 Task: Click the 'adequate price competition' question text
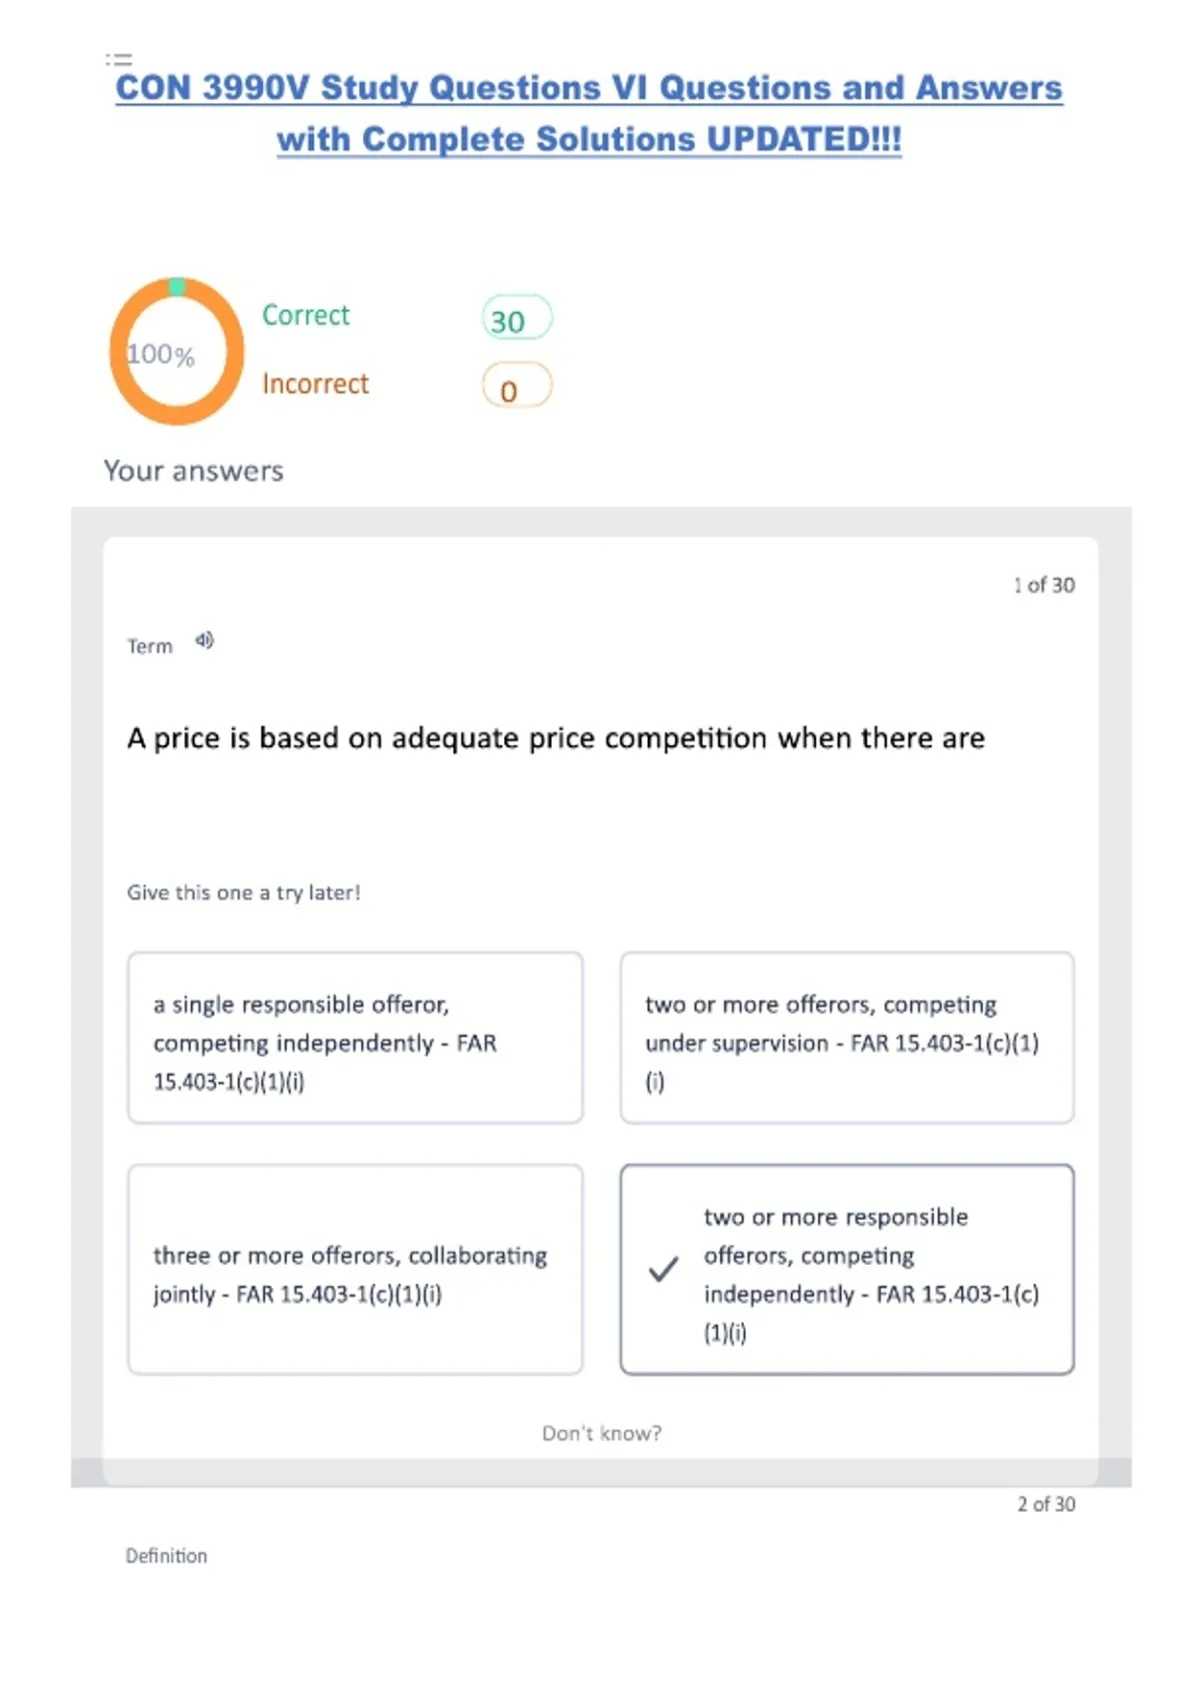pos(556,738)
